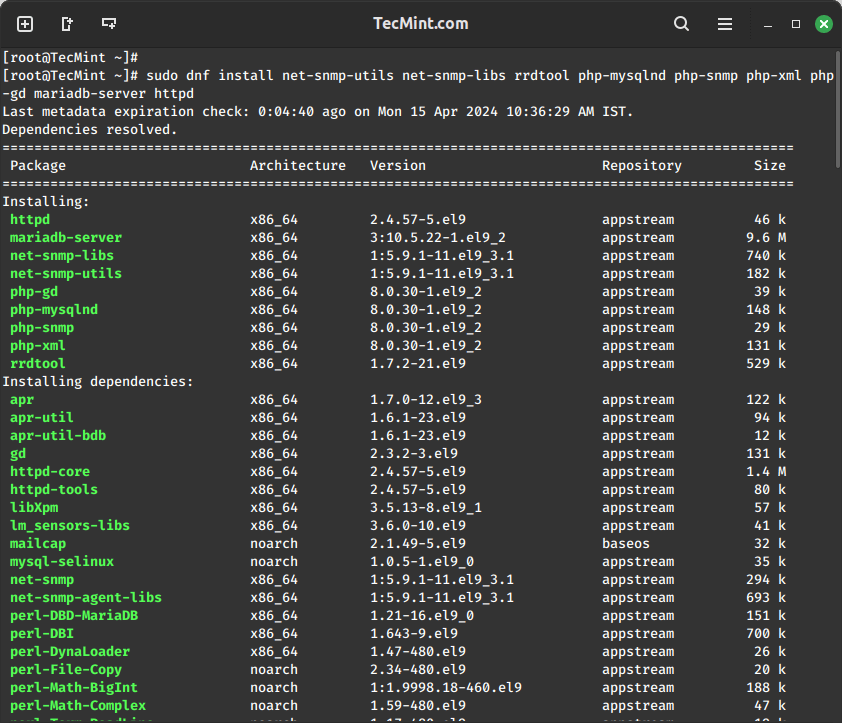842x723 pixels.
Task: Click the 529 k size value
Action: (x=766, y=364)
